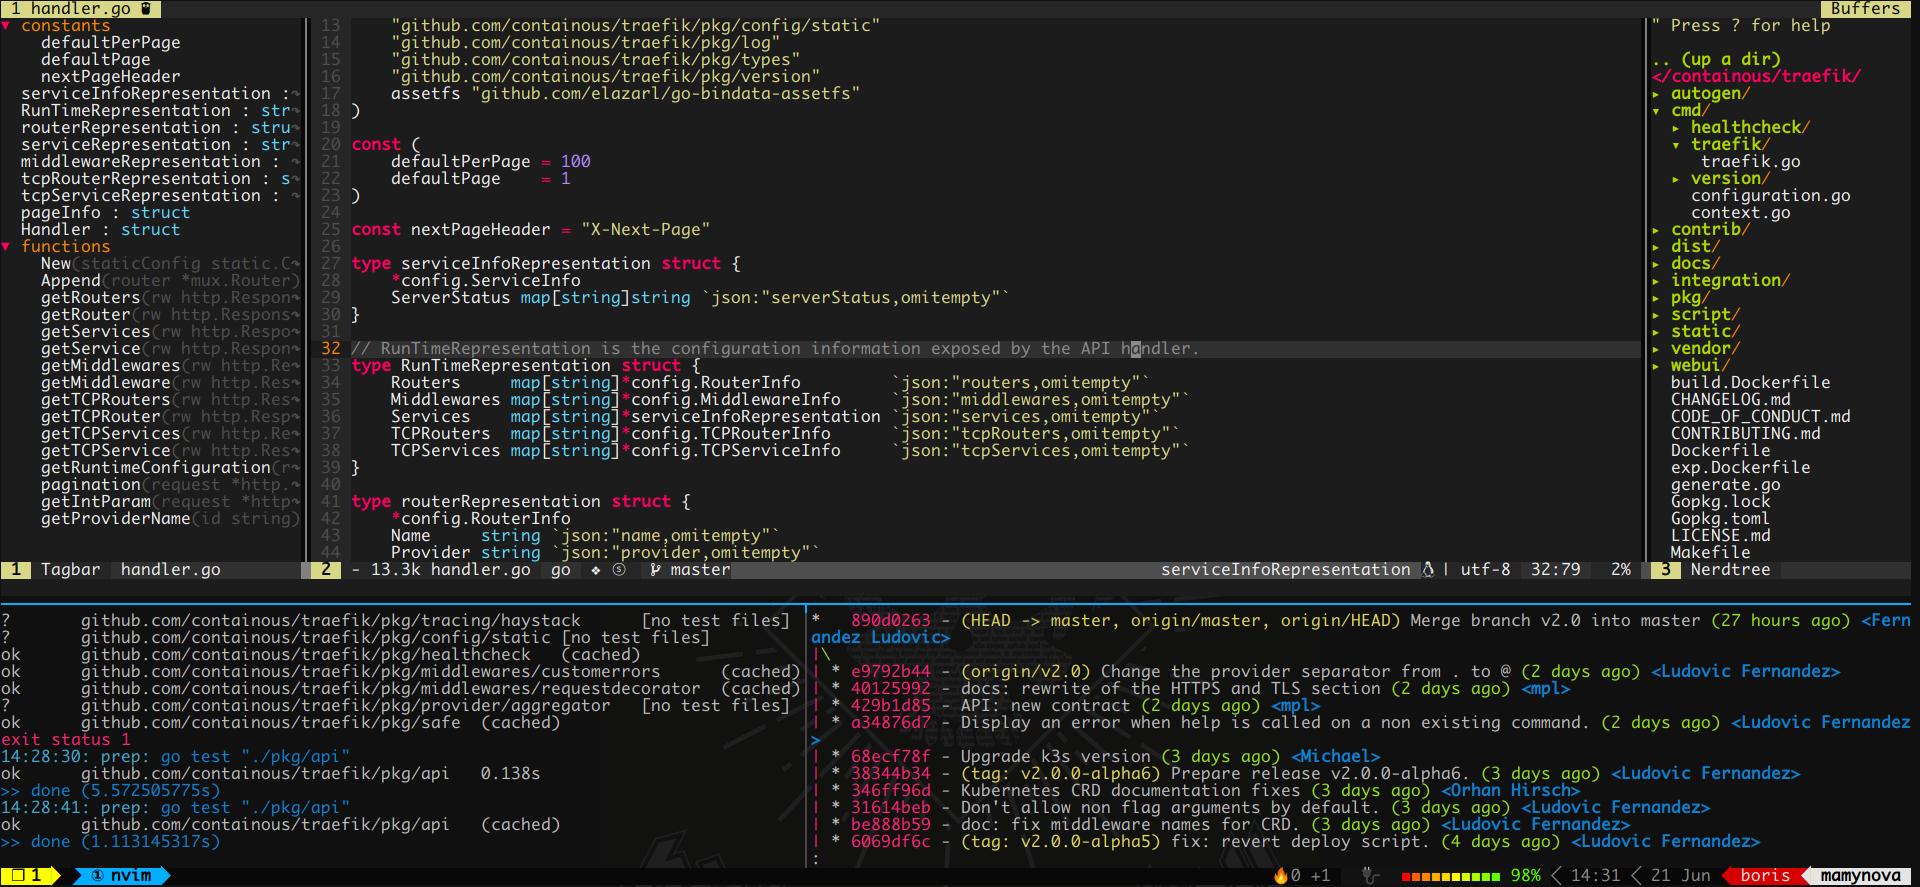Screen dimensions: 1920x887
Task: Collapse the cmd directory in Nerdtree
Action: (1657, 111)
